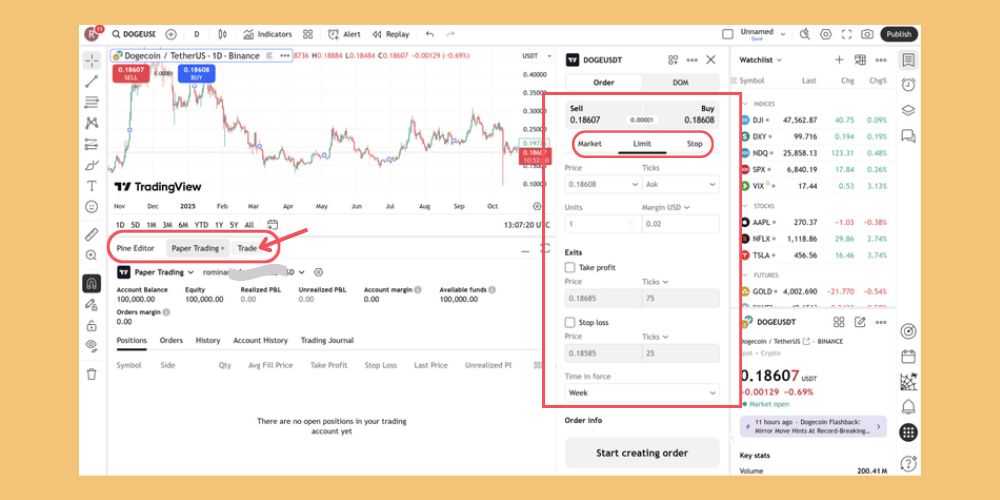Click the Start creating order button
The width and height of the screenshot is (1000, 500).
pos(642,453)
